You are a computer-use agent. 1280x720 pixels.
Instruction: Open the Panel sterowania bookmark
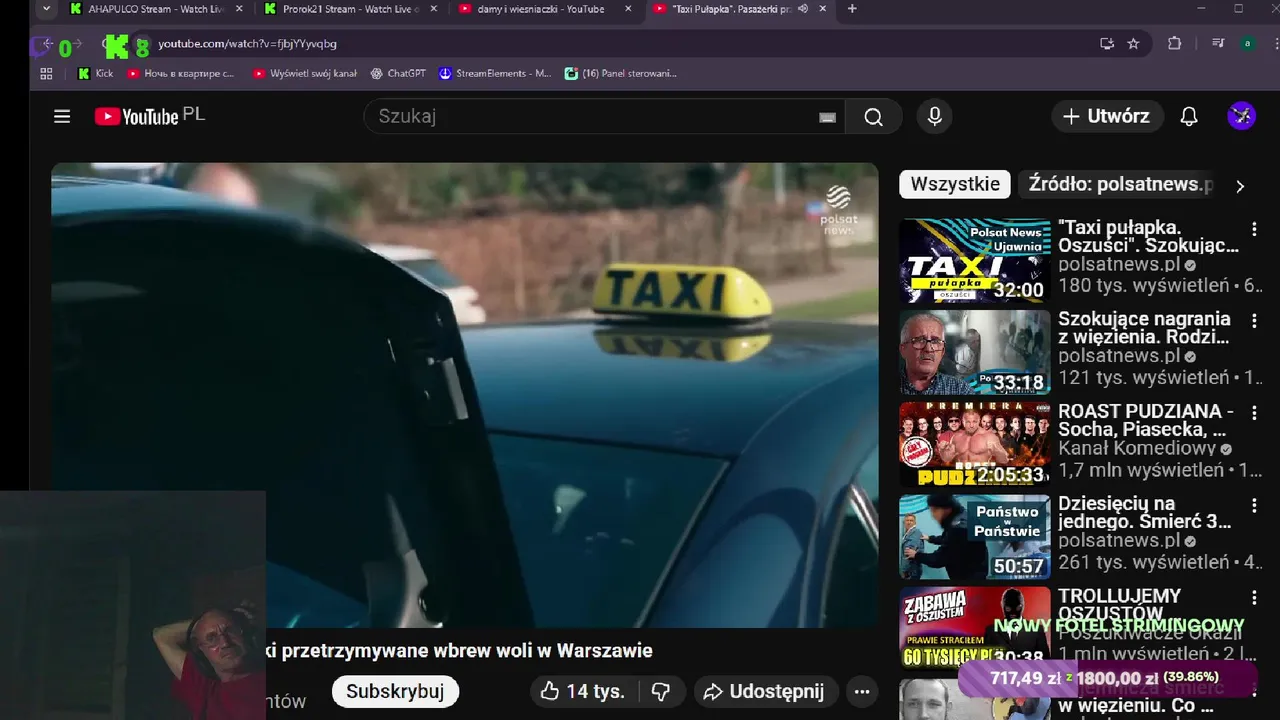click(621, 73)
